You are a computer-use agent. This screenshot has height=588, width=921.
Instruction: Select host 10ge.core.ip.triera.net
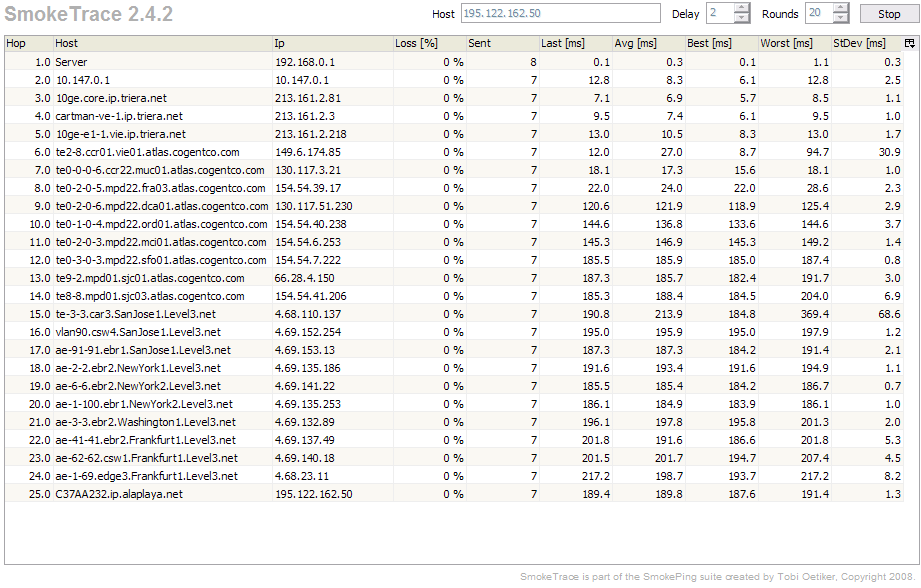pyautogui.click(x=111, y=98)
